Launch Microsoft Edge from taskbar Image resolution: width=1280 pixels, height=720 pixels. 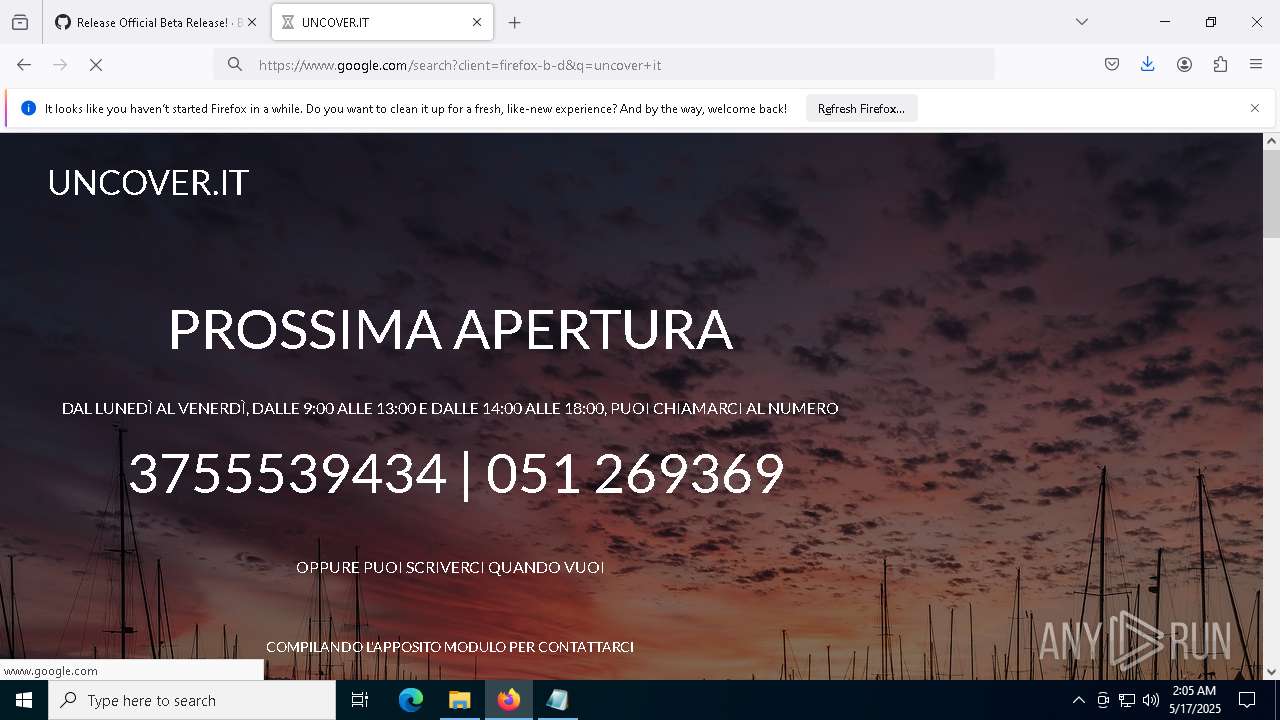(411, 700)
